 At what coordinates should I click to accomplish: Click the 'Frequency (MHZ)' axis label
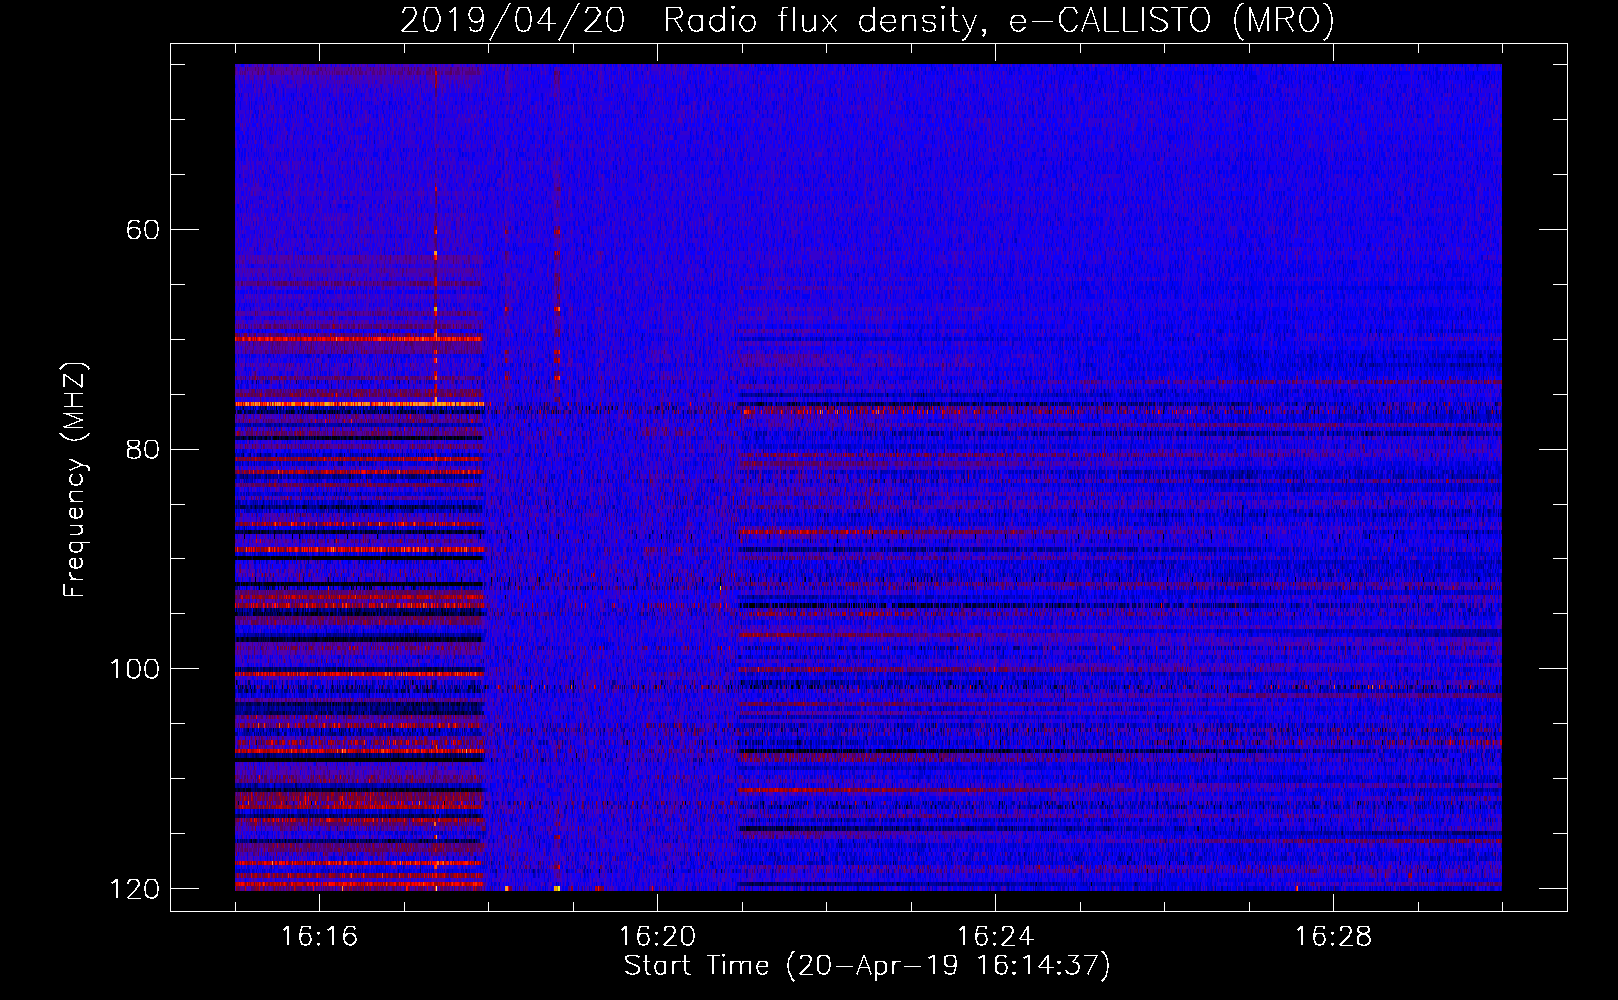point(75,480)
